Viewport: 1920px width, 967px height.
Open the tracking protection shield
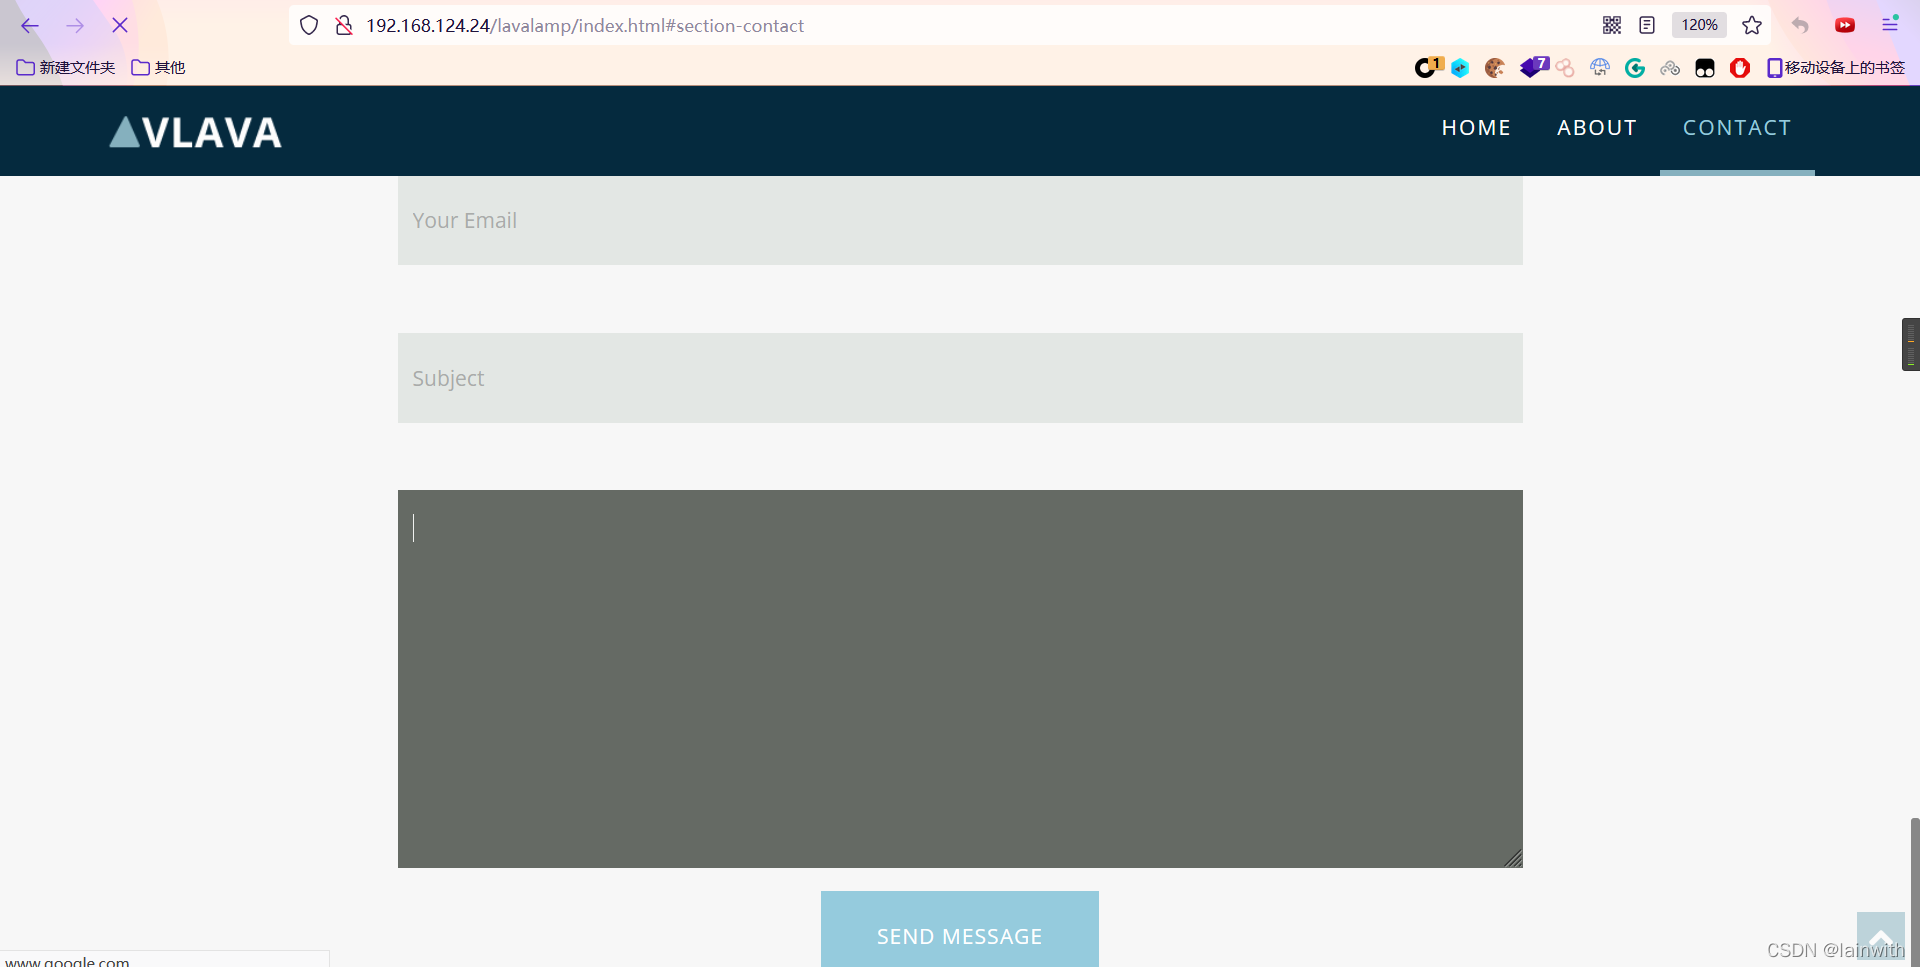click(x=309, y=26)
